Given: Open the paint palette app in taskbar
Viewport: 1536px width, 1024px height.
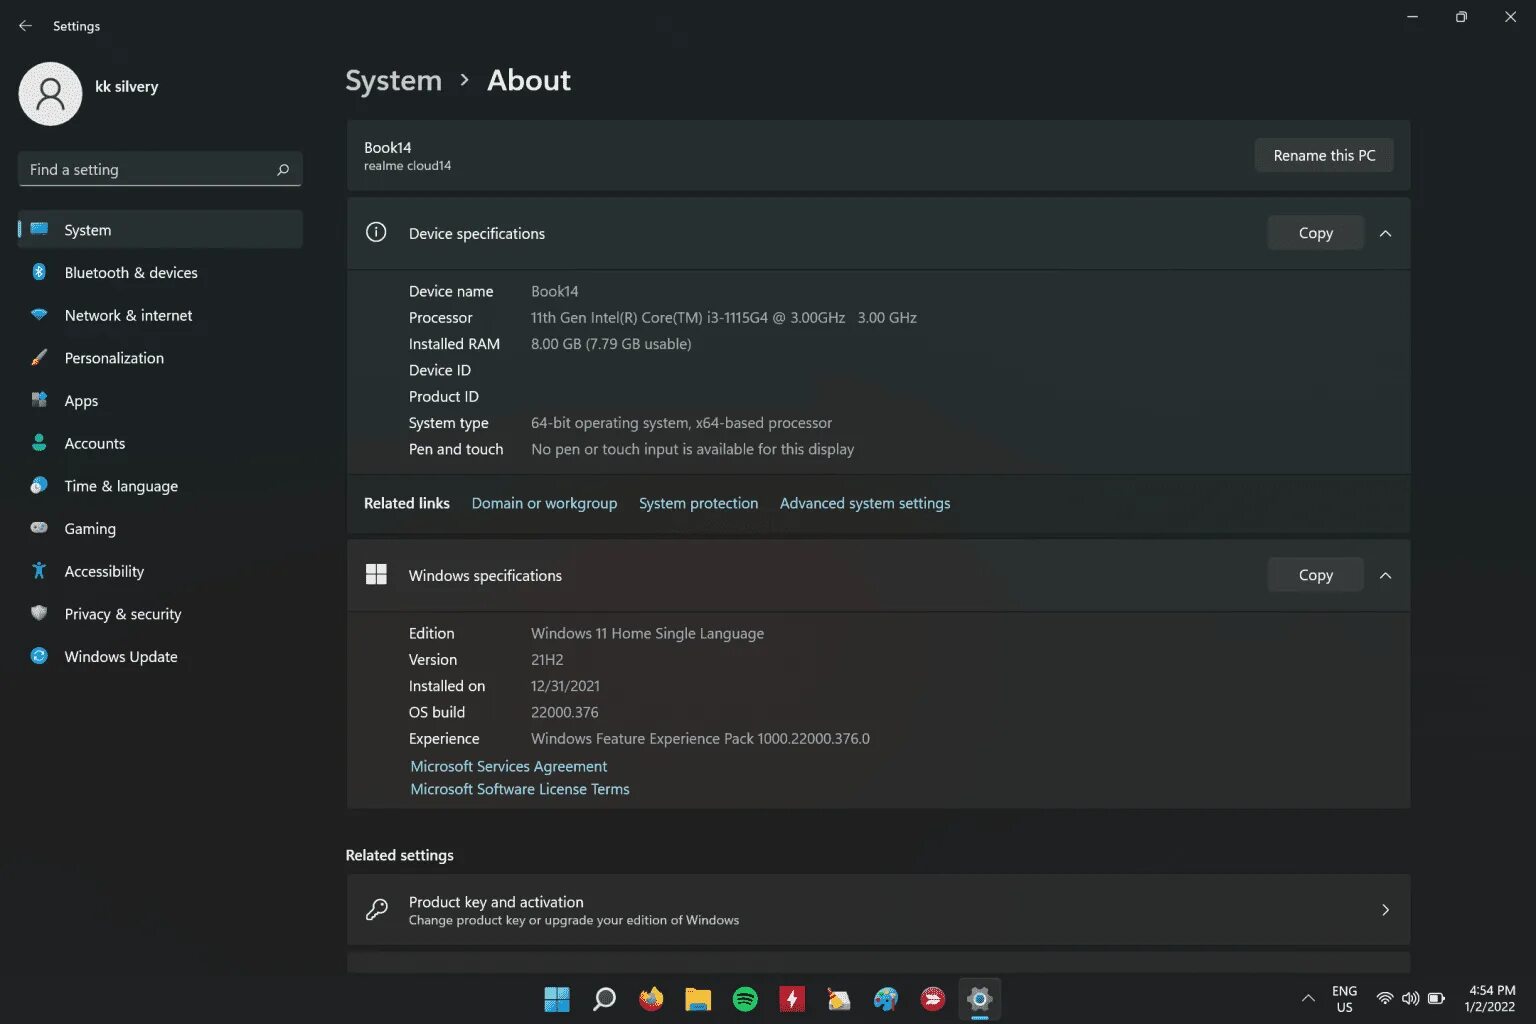Looking at the screenshot, I should 886,999.
